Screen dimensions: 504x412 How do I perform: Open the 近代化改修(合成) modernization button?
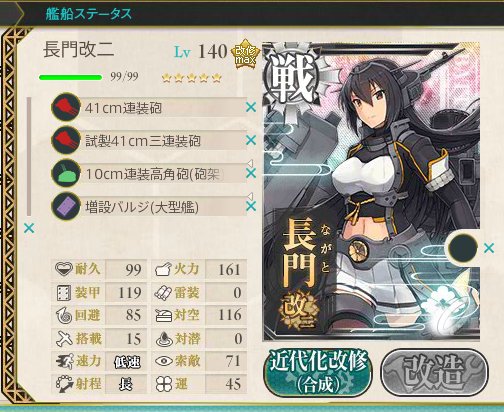pos(318,372)
